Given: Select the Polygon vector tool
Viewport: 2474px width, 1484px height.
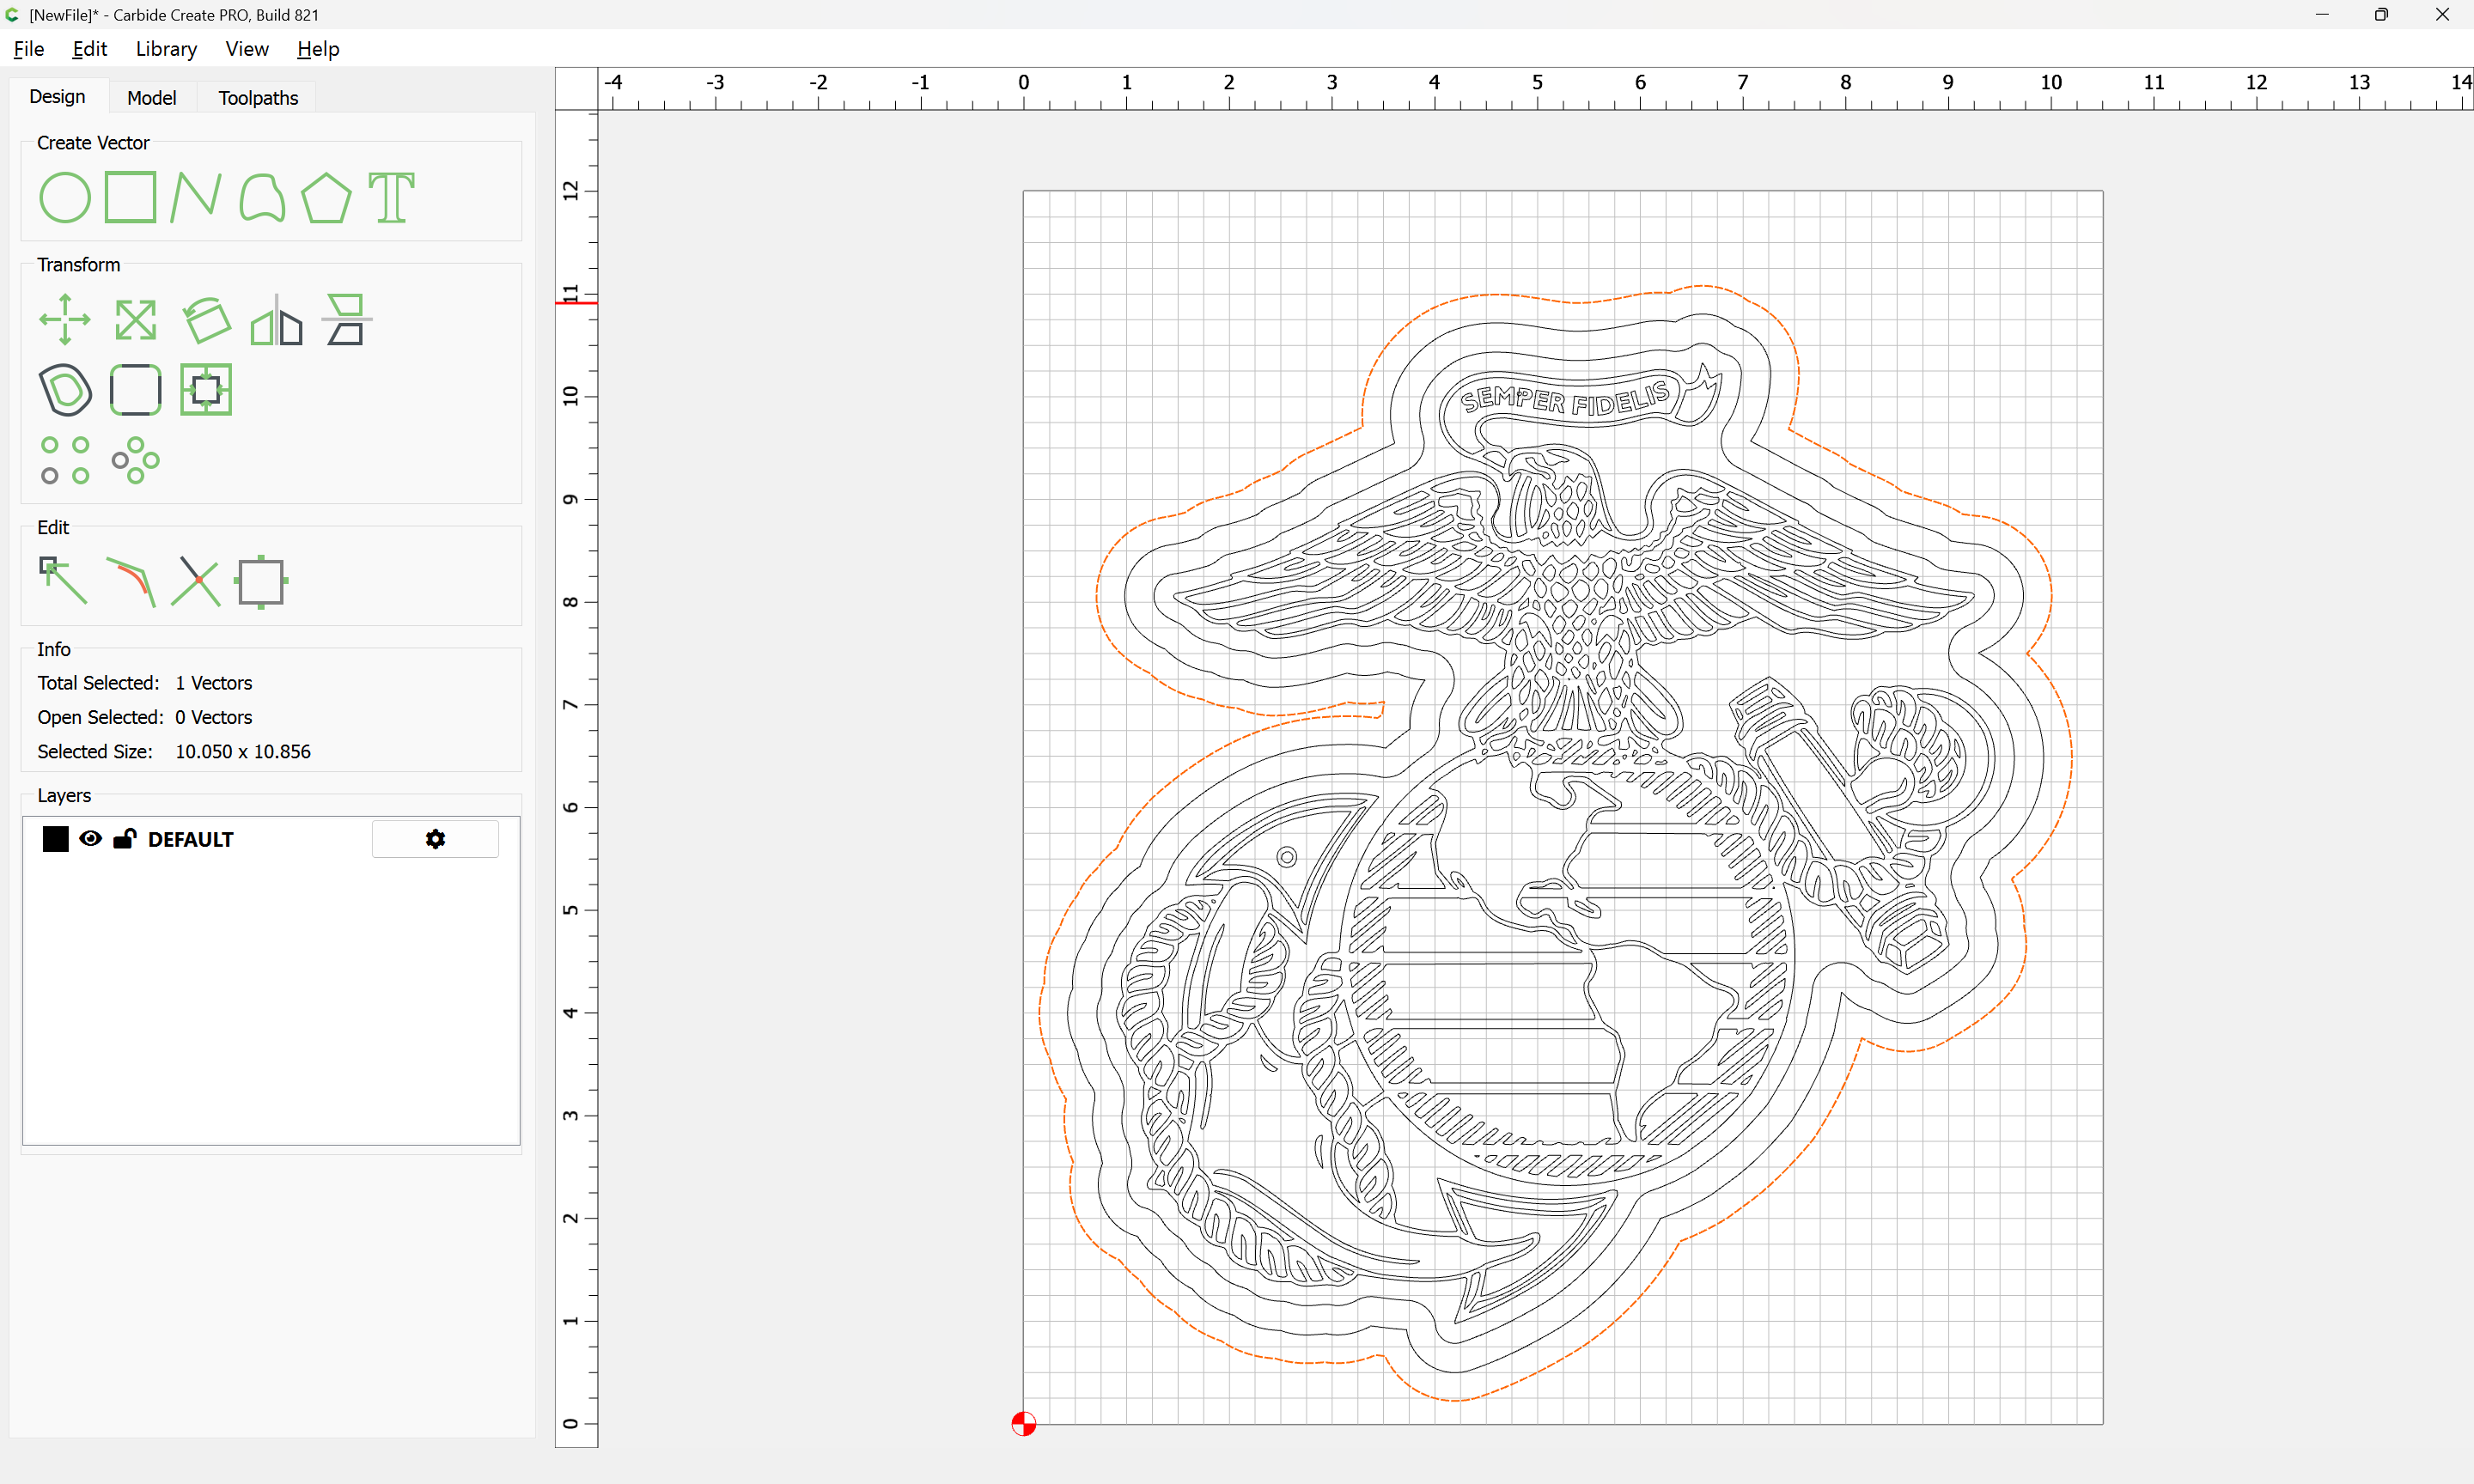Looking at the screenshot, I should pyautogui.click(x=326, y=197).
